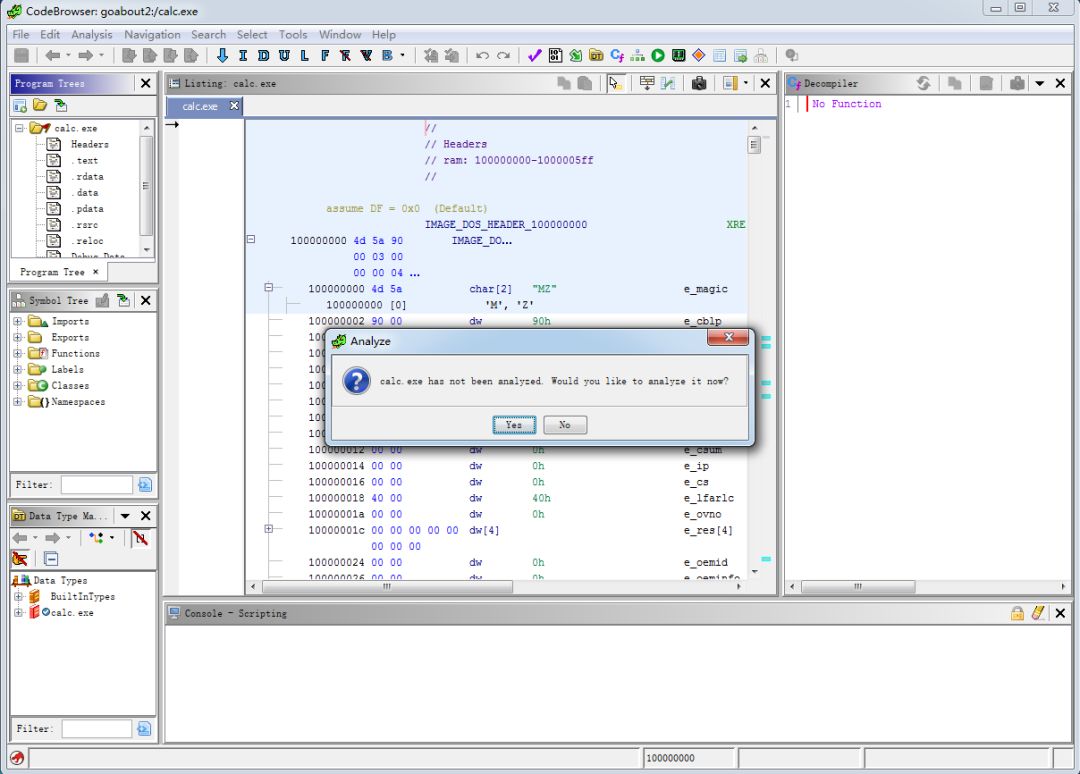Click the Redo toolbar icon
This screenshot has height=774, width=1080.
click(503, 56)
